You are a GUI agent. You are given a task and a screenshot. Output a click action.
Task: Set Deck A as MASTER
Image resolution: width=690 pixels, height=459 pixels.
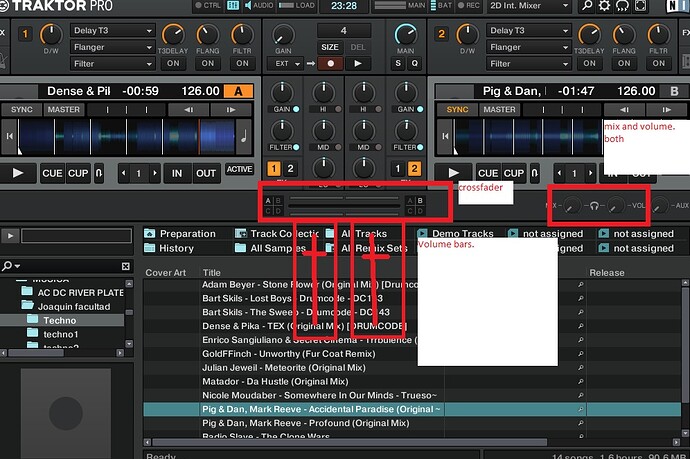pos(64,110)
